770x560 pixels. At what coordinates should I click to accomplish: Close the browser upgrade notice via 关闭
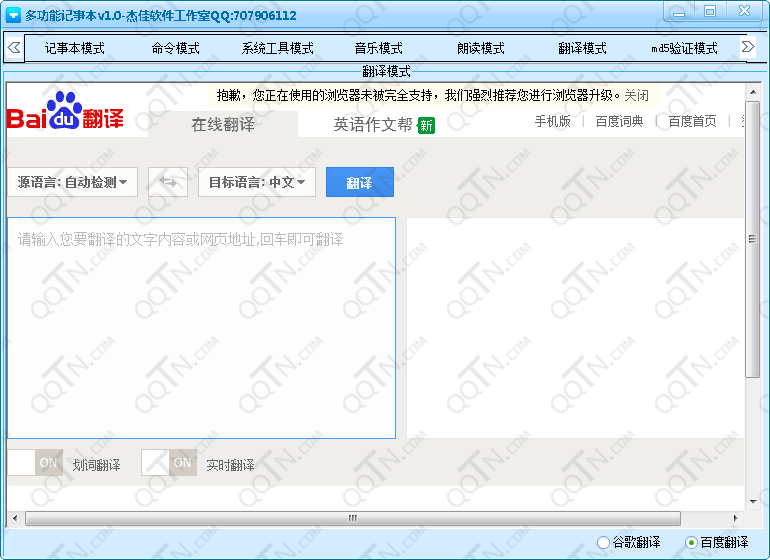click(x=637, y=96)
